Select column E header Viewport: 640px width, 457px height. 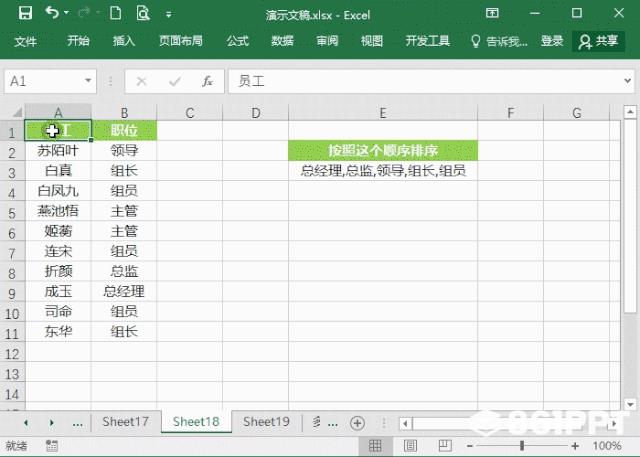coord(382,113)
